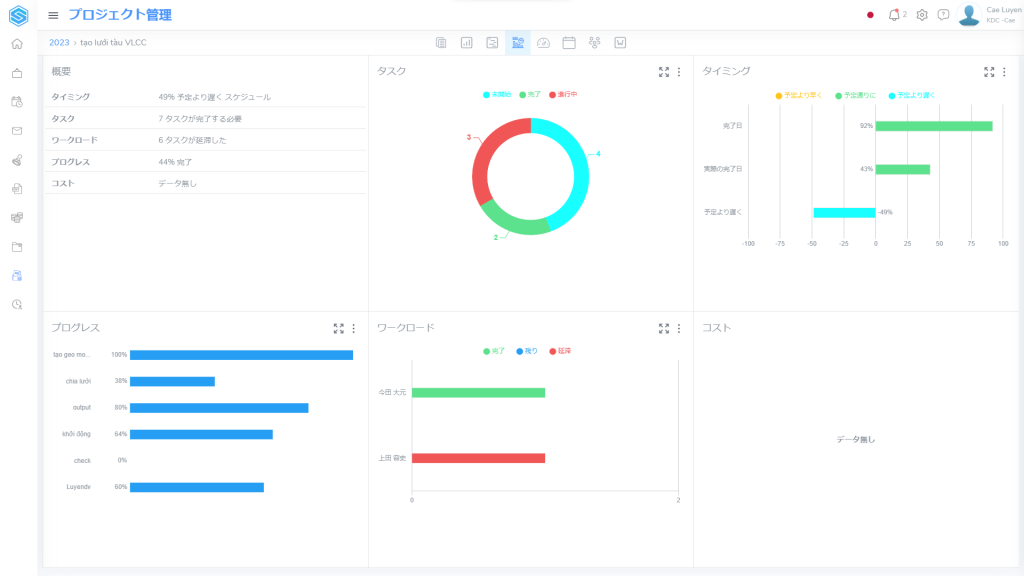The width and height of the screenshot is (1024, 576).
Task: Expand the ワークロード panel to fullscreen
Action: point(664,328)
